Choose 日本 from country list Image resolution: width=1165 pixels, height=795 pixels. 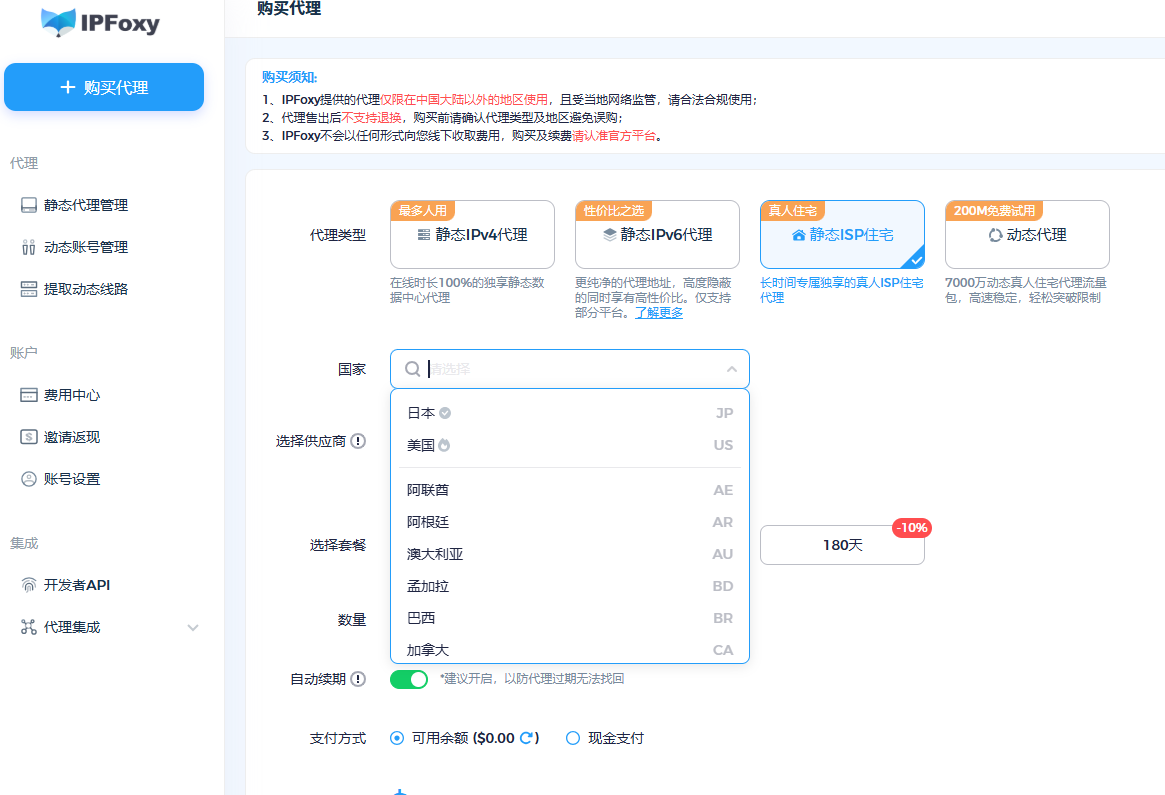421,413
